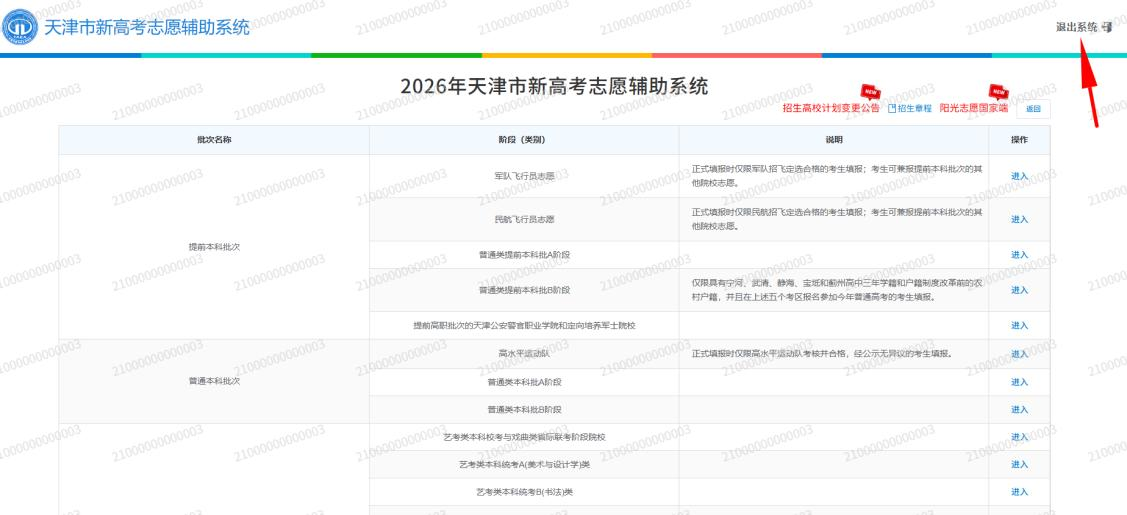Click the 民航飞行员志愿 stage cell
The width and height of the screenshot is (1127, 515).
pyautogui.click(x=524, y=219)
